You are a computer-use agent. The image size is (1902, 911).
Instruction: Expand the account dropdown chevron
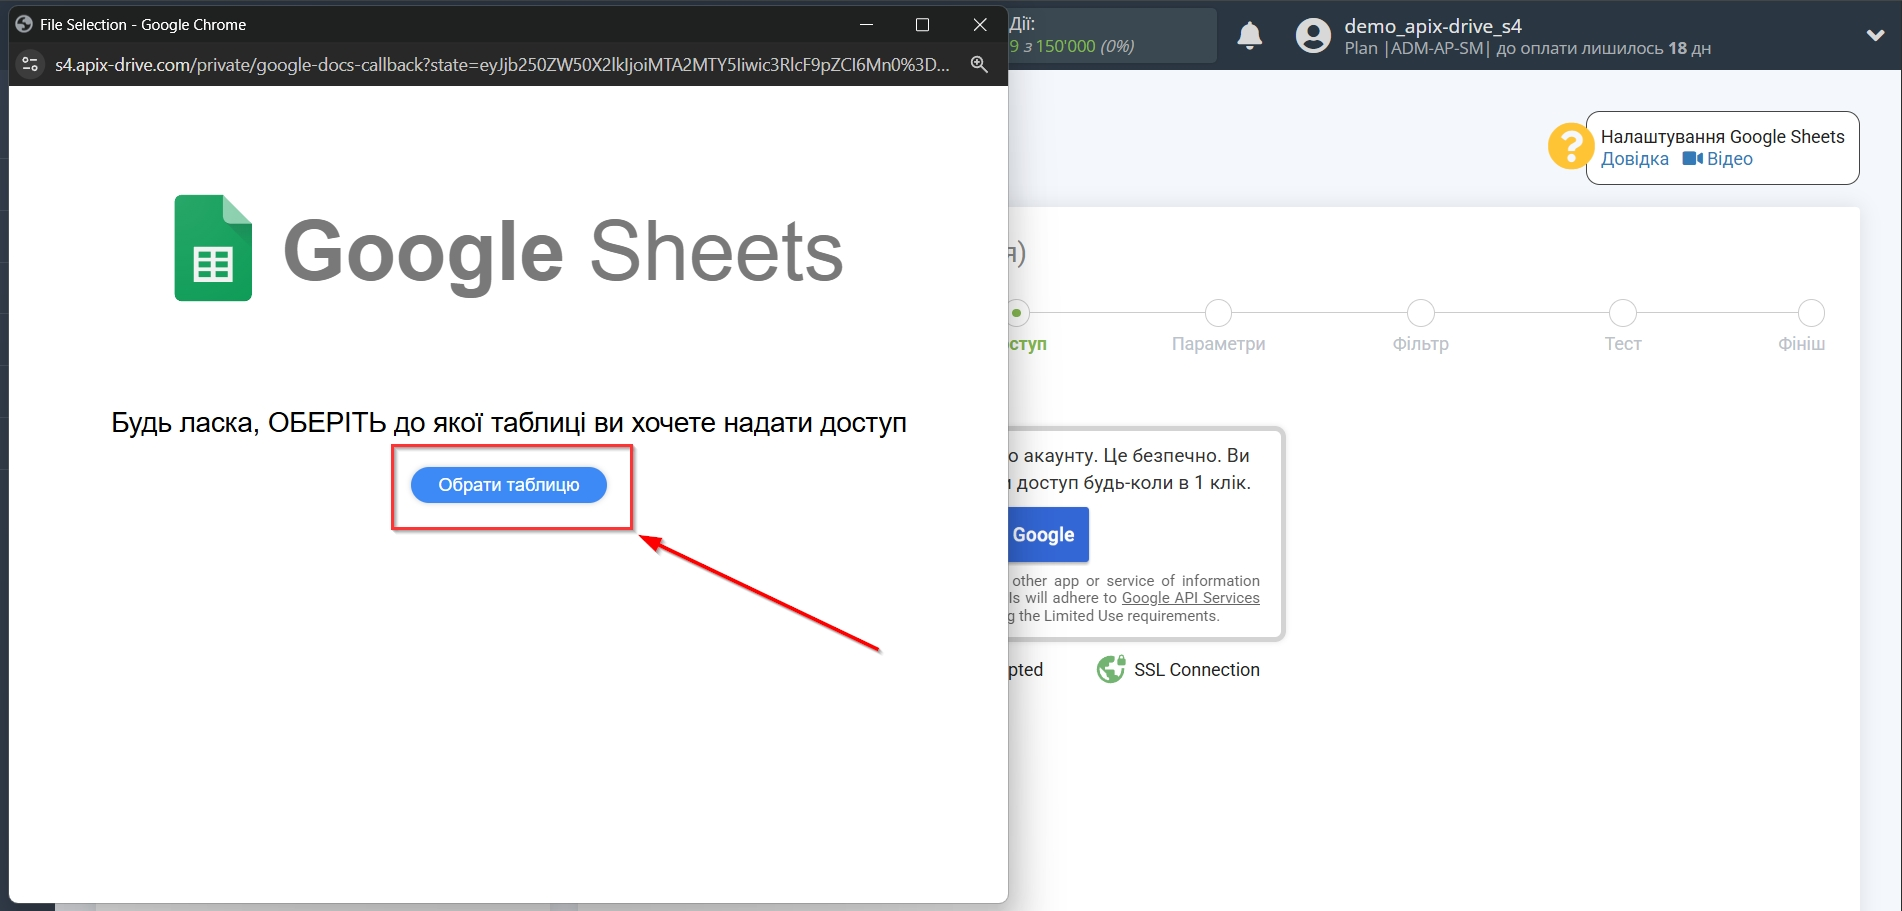[x=1875, y=35]
